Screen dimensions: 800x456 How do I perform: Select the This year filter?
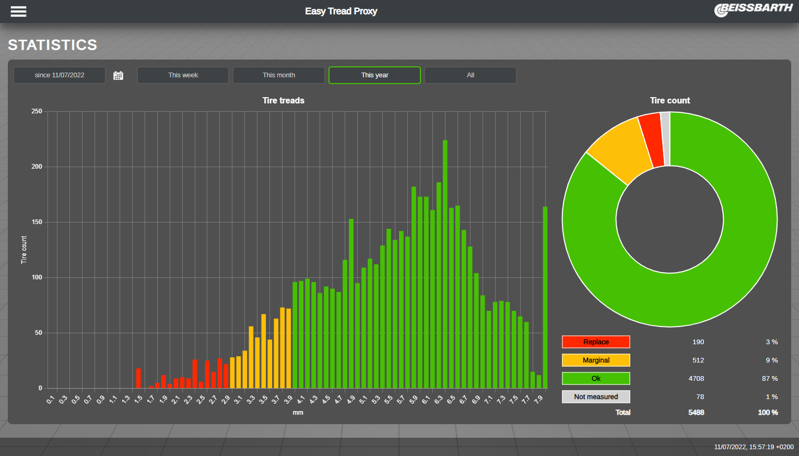(x=375, y=75)
